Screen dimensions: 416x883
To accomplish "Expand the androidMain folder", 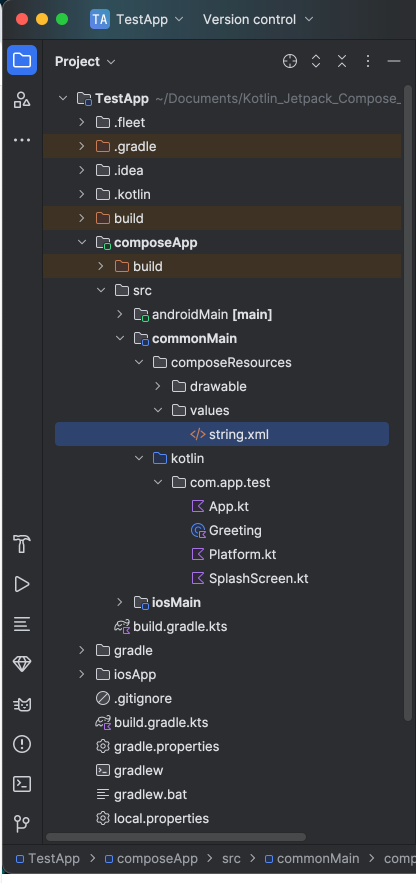I will coord(119,314).
